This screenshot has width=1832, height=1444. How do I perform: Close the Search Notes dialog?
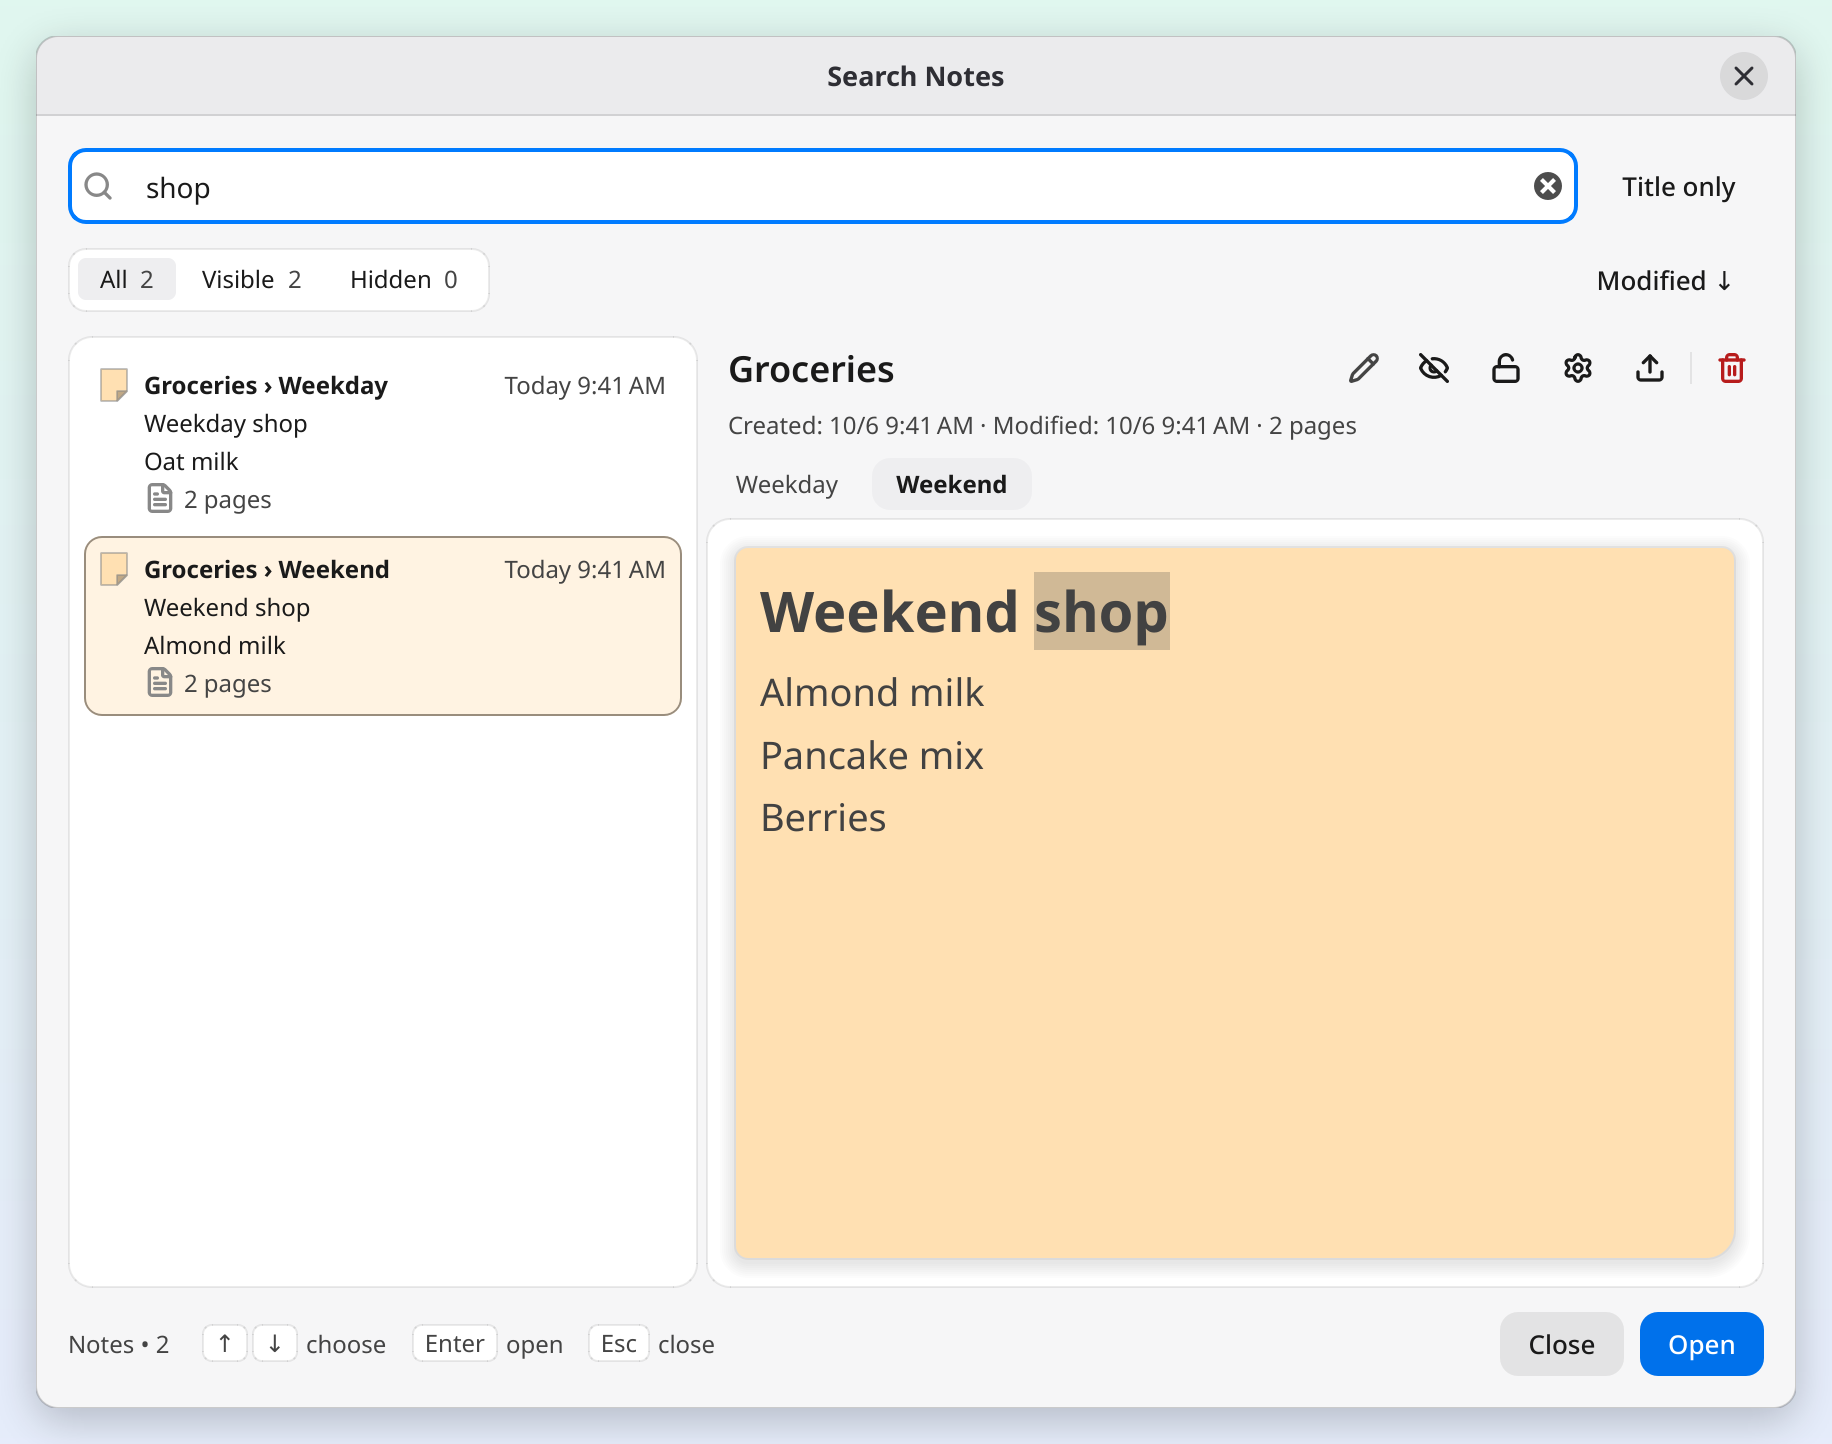pos(1743,76)
